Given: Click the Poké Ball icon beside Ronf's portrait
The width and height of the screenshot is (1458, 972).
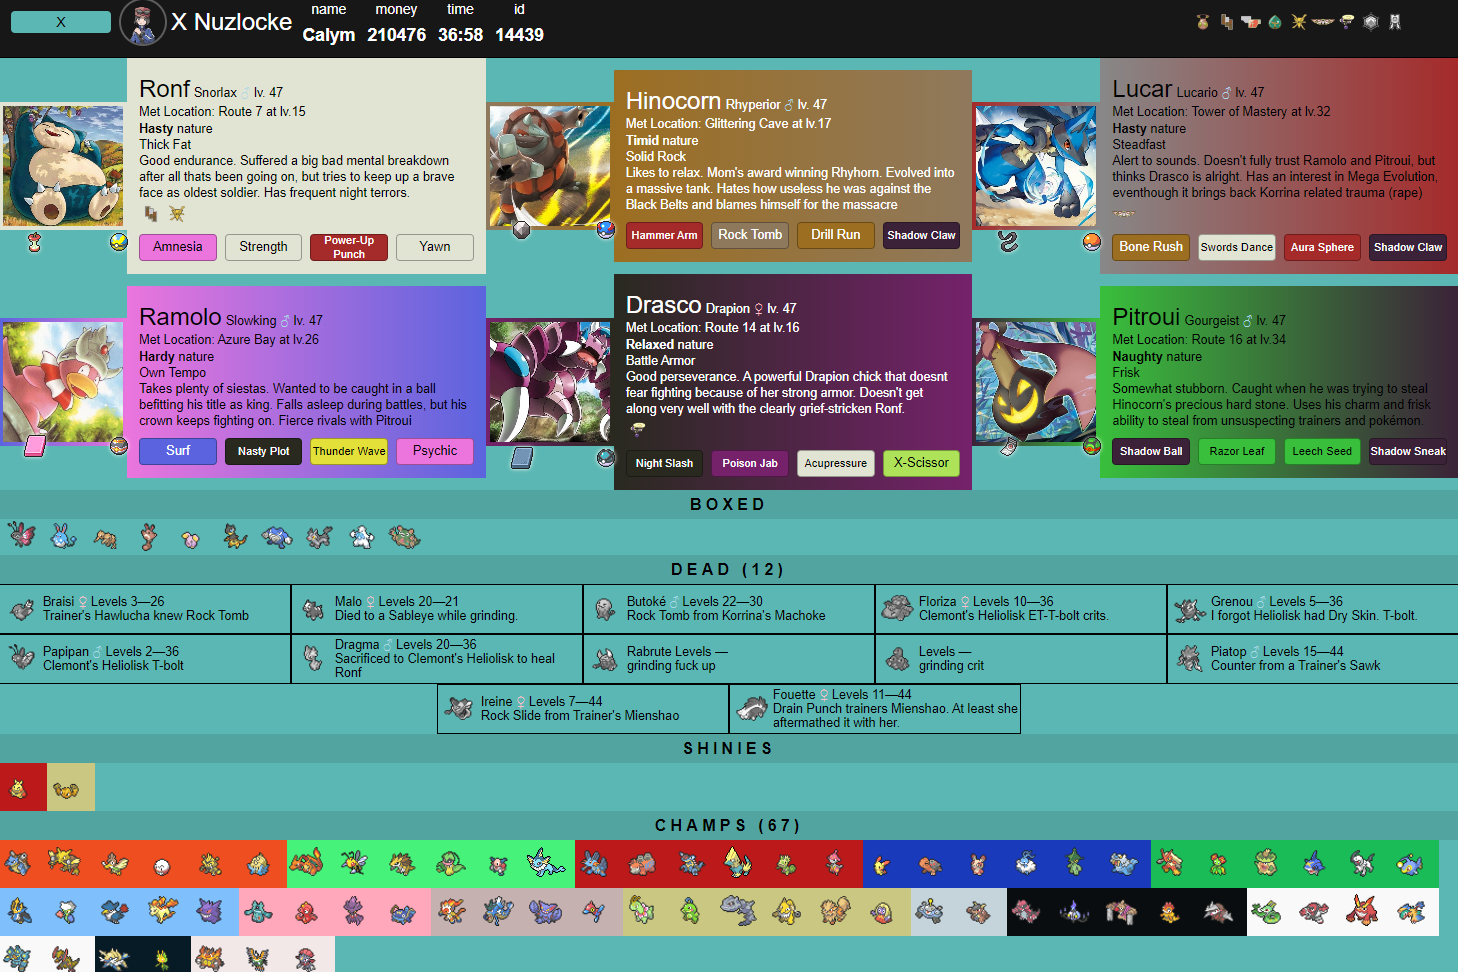Looking at the screenshot, I should tap(118, 242).
